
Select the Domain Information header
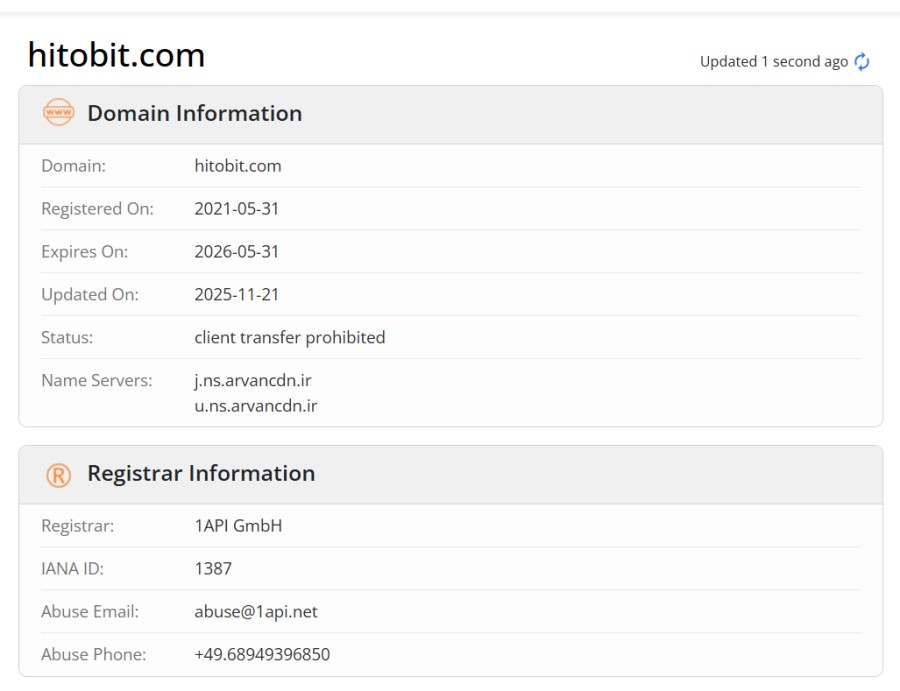(x=195, y=113)
